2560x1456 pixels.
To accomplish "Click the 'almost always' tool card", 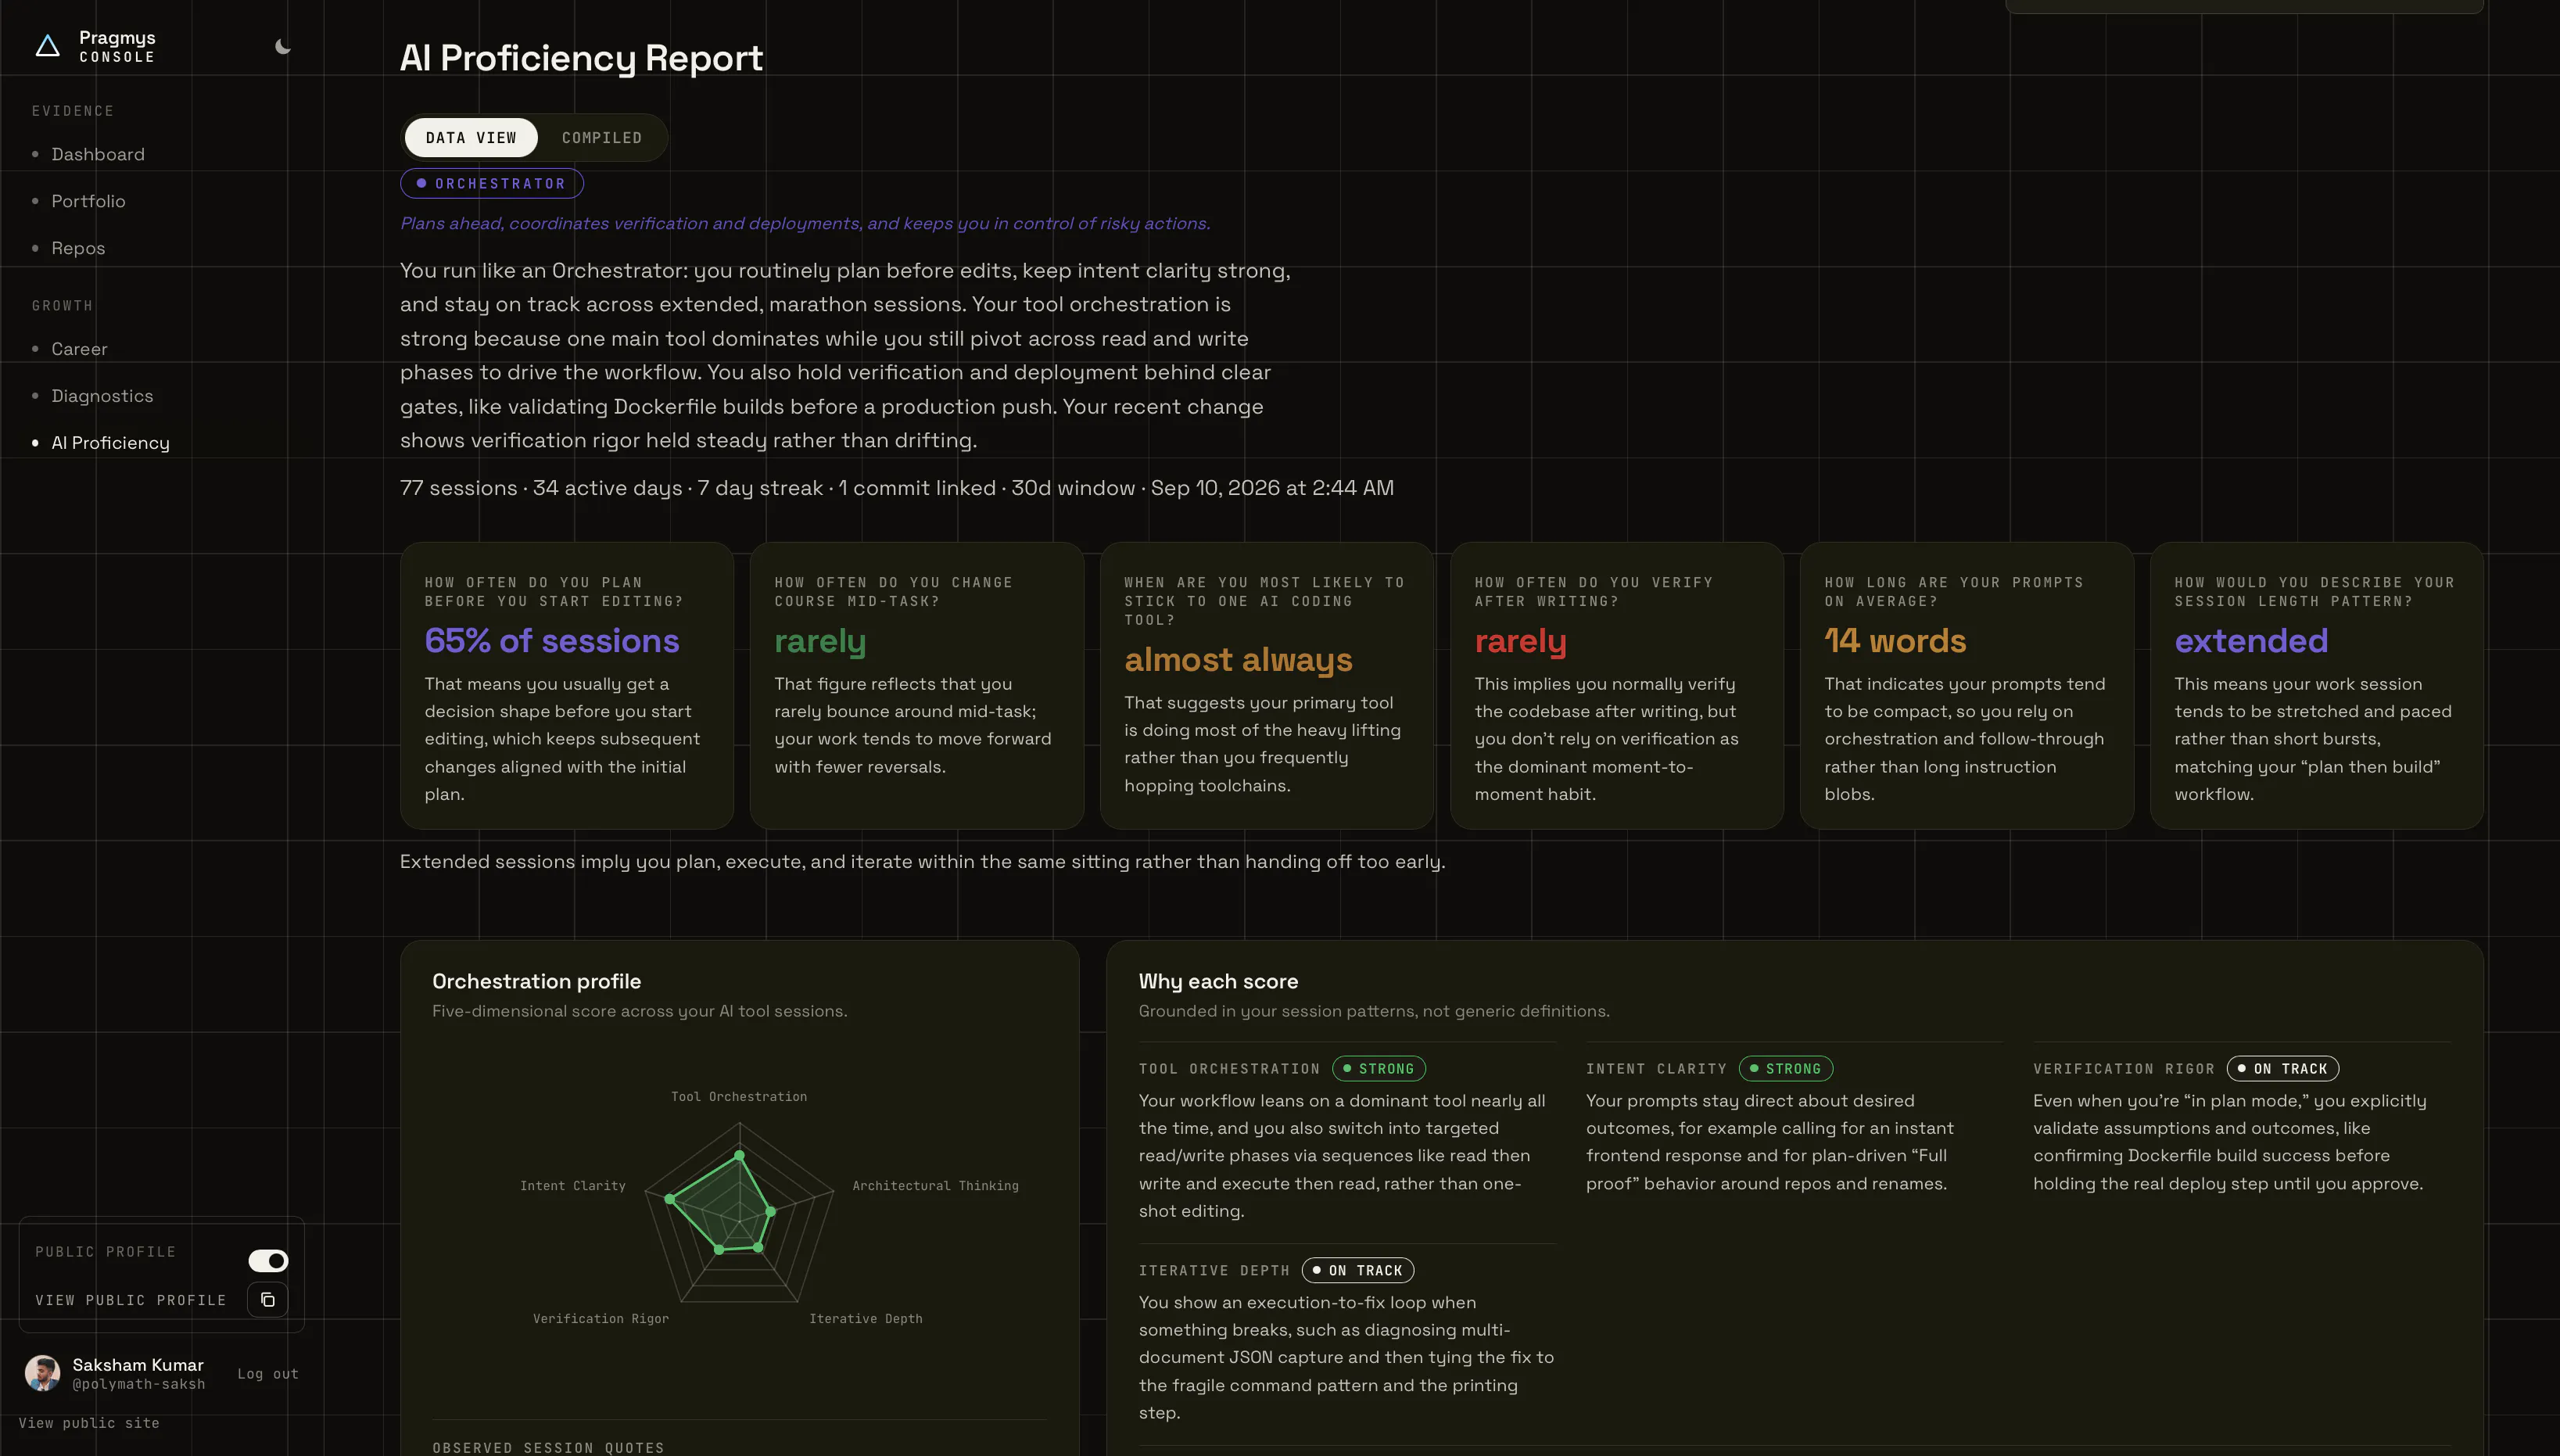I will pyautogui.click(x=1267, y=686).
